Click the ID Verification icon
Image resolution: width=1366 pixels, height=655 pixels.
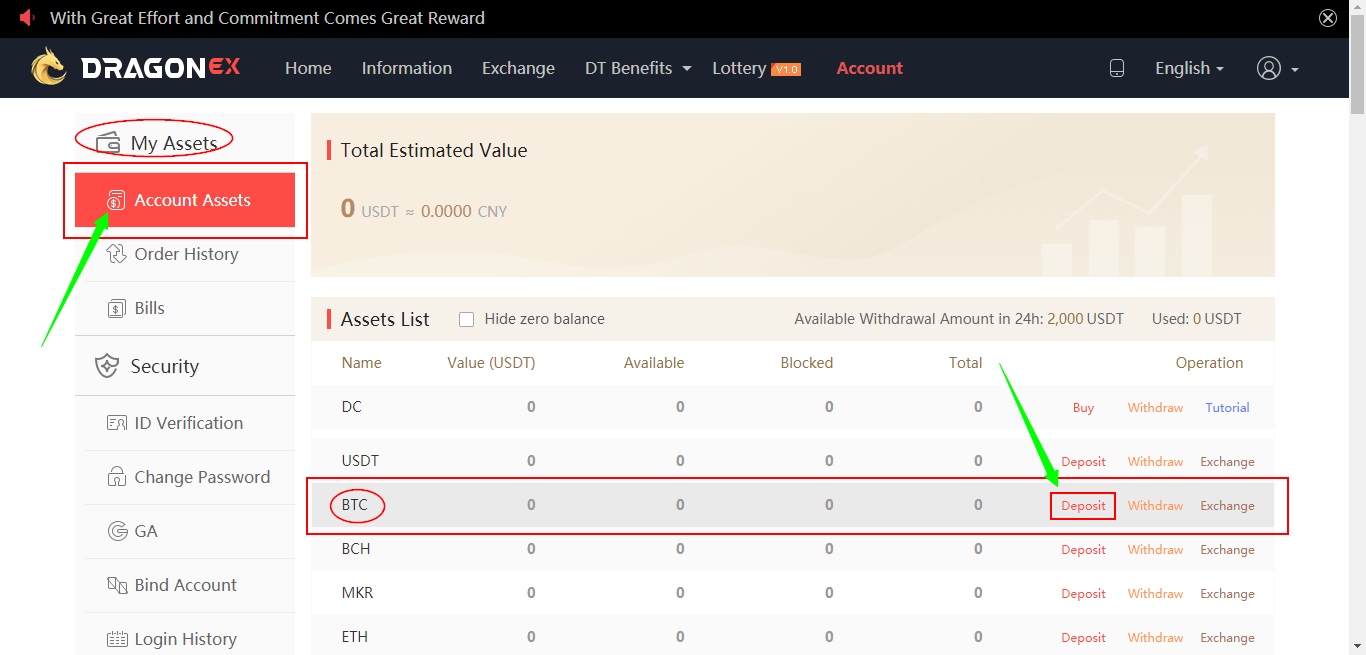point(116,423)
